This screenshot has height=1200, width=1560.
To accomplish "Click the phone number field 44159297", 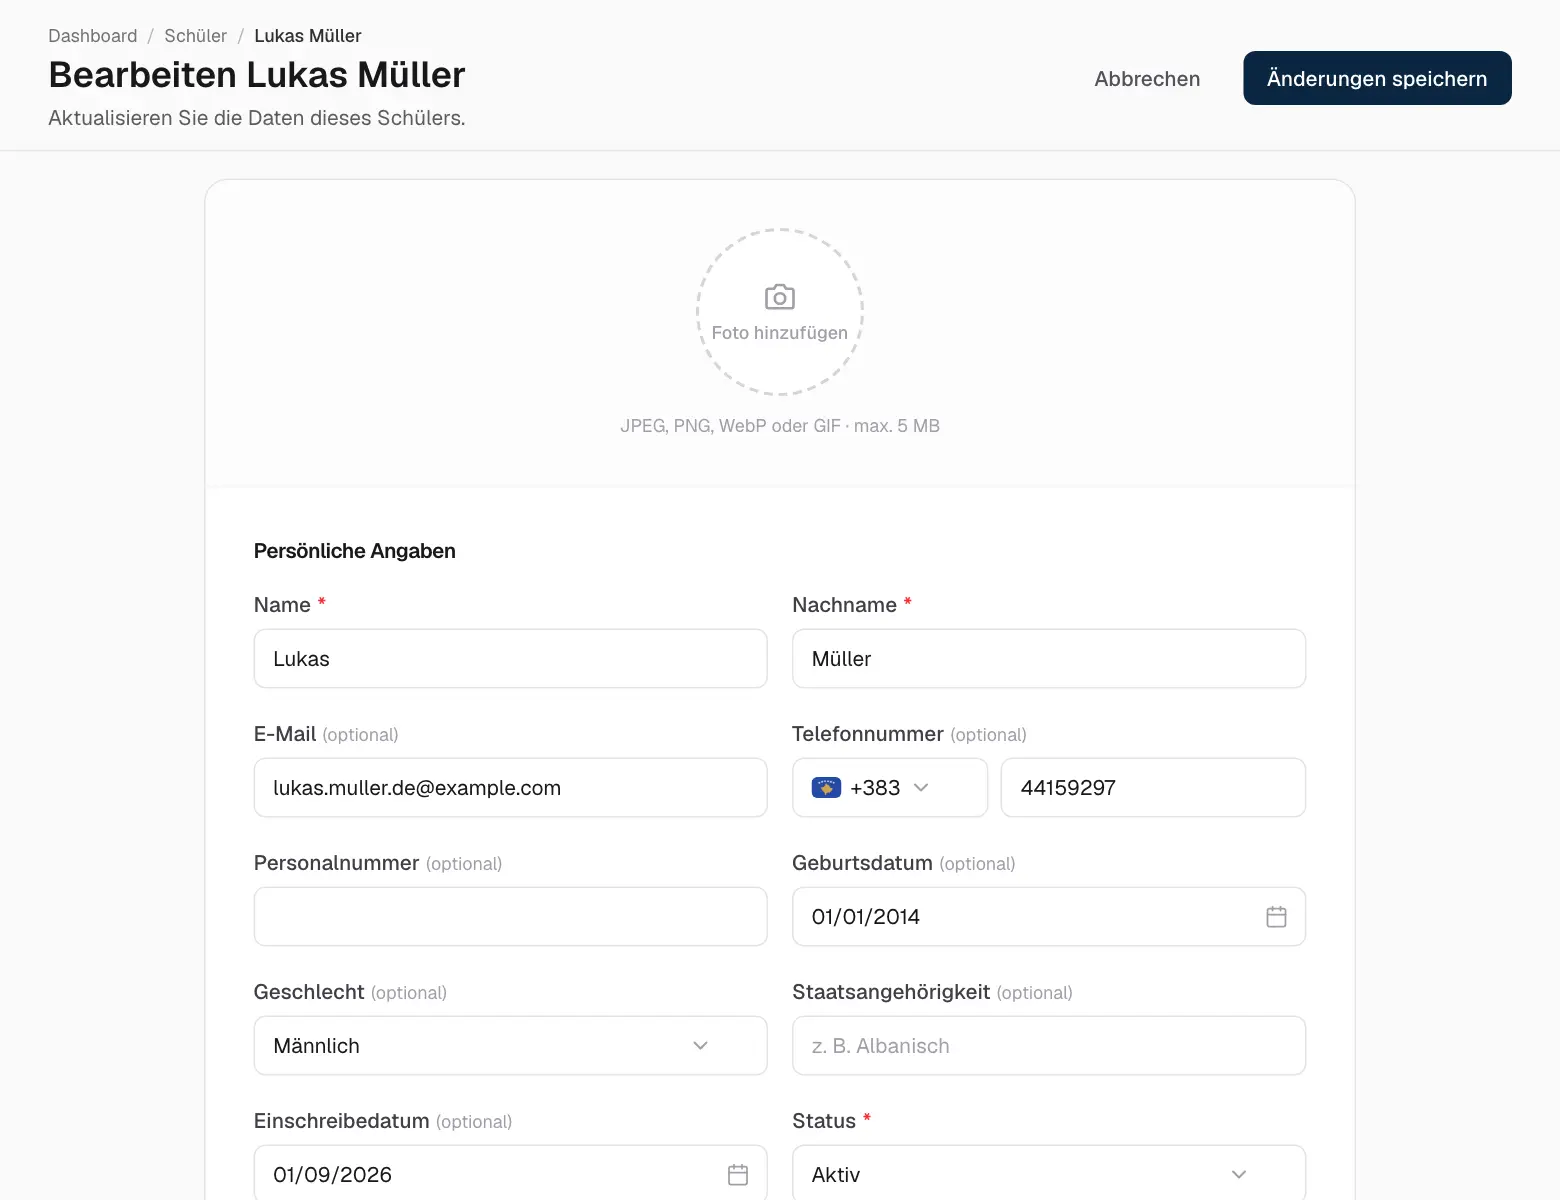I will (x=1153, y=788).
